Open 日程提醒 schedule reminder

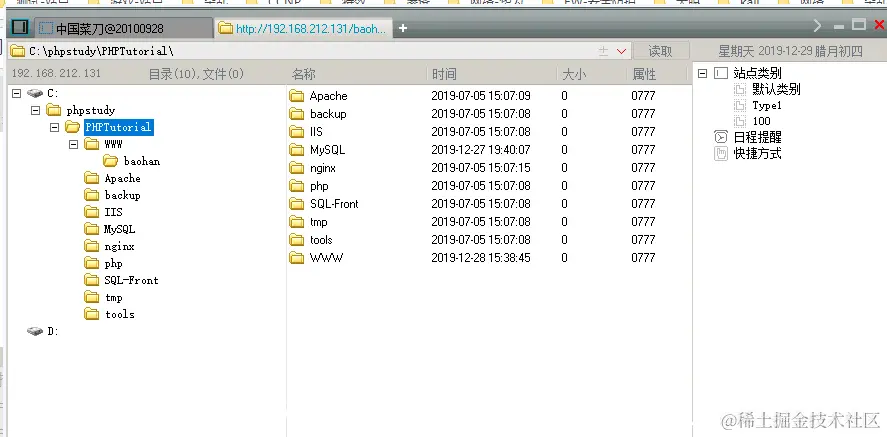pyautogui.click(x=757, y=137)
